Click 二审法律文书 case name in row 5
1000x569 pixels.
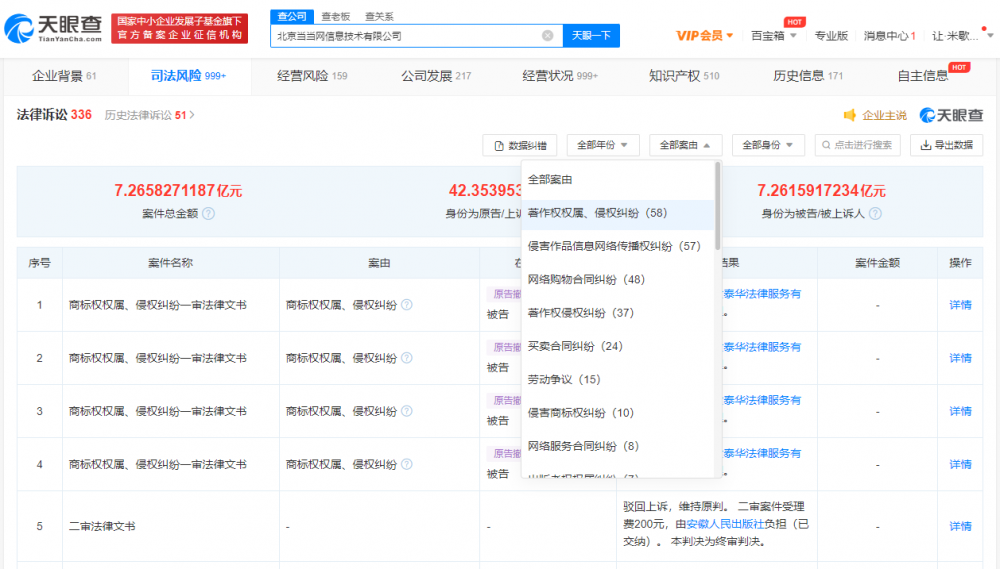point(102,526)
